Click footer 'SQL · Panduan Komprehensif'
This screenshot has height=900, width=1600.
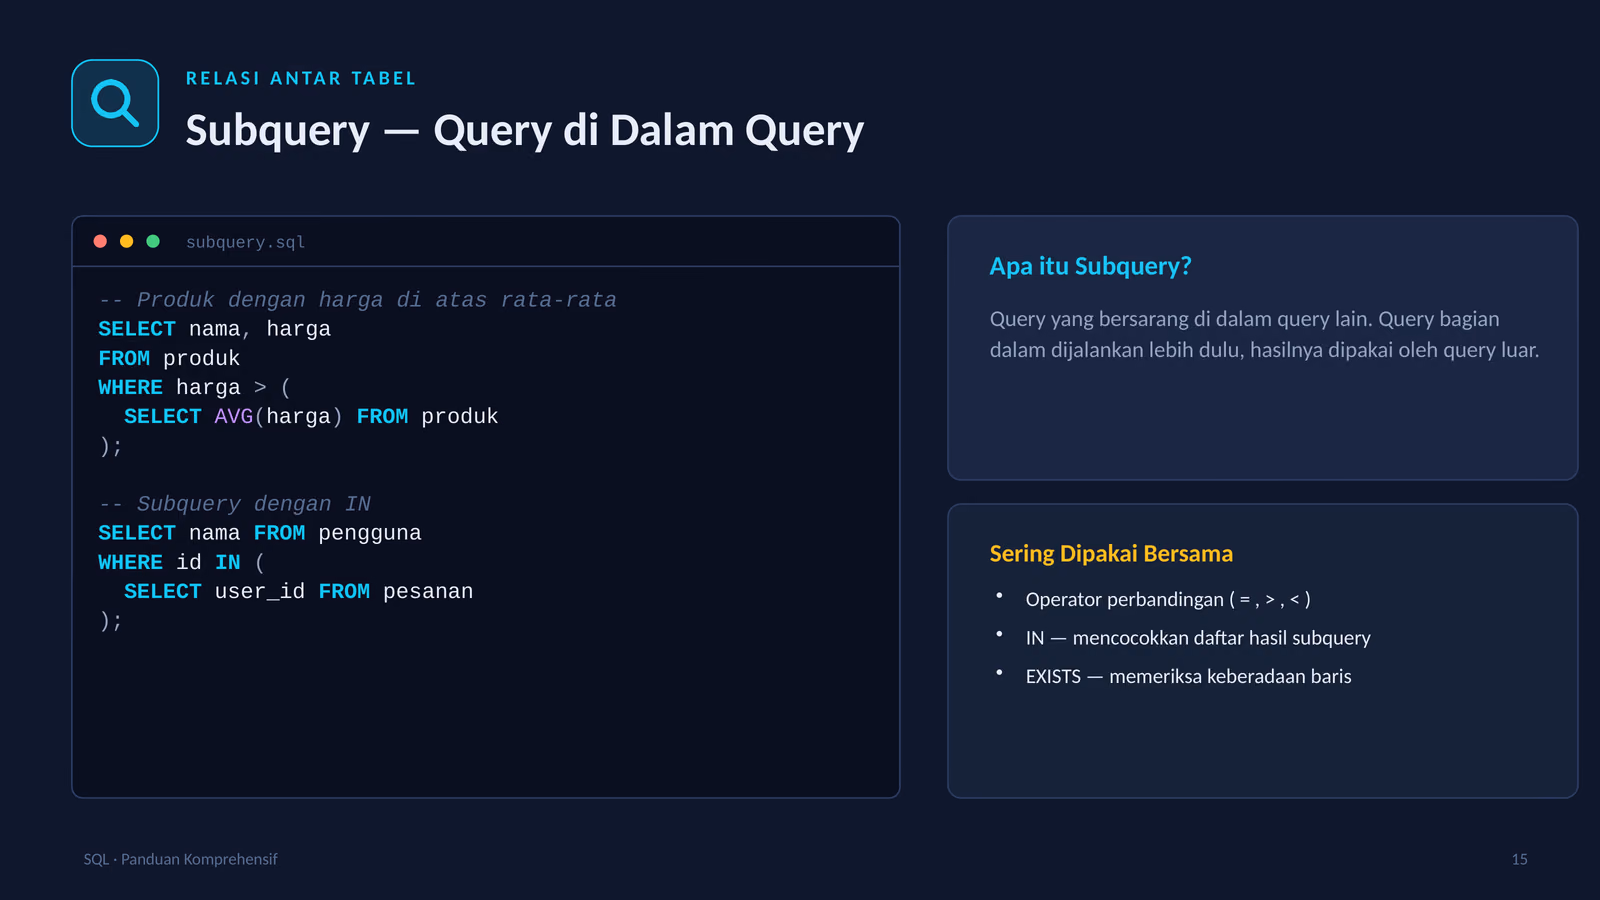[180, 859]
